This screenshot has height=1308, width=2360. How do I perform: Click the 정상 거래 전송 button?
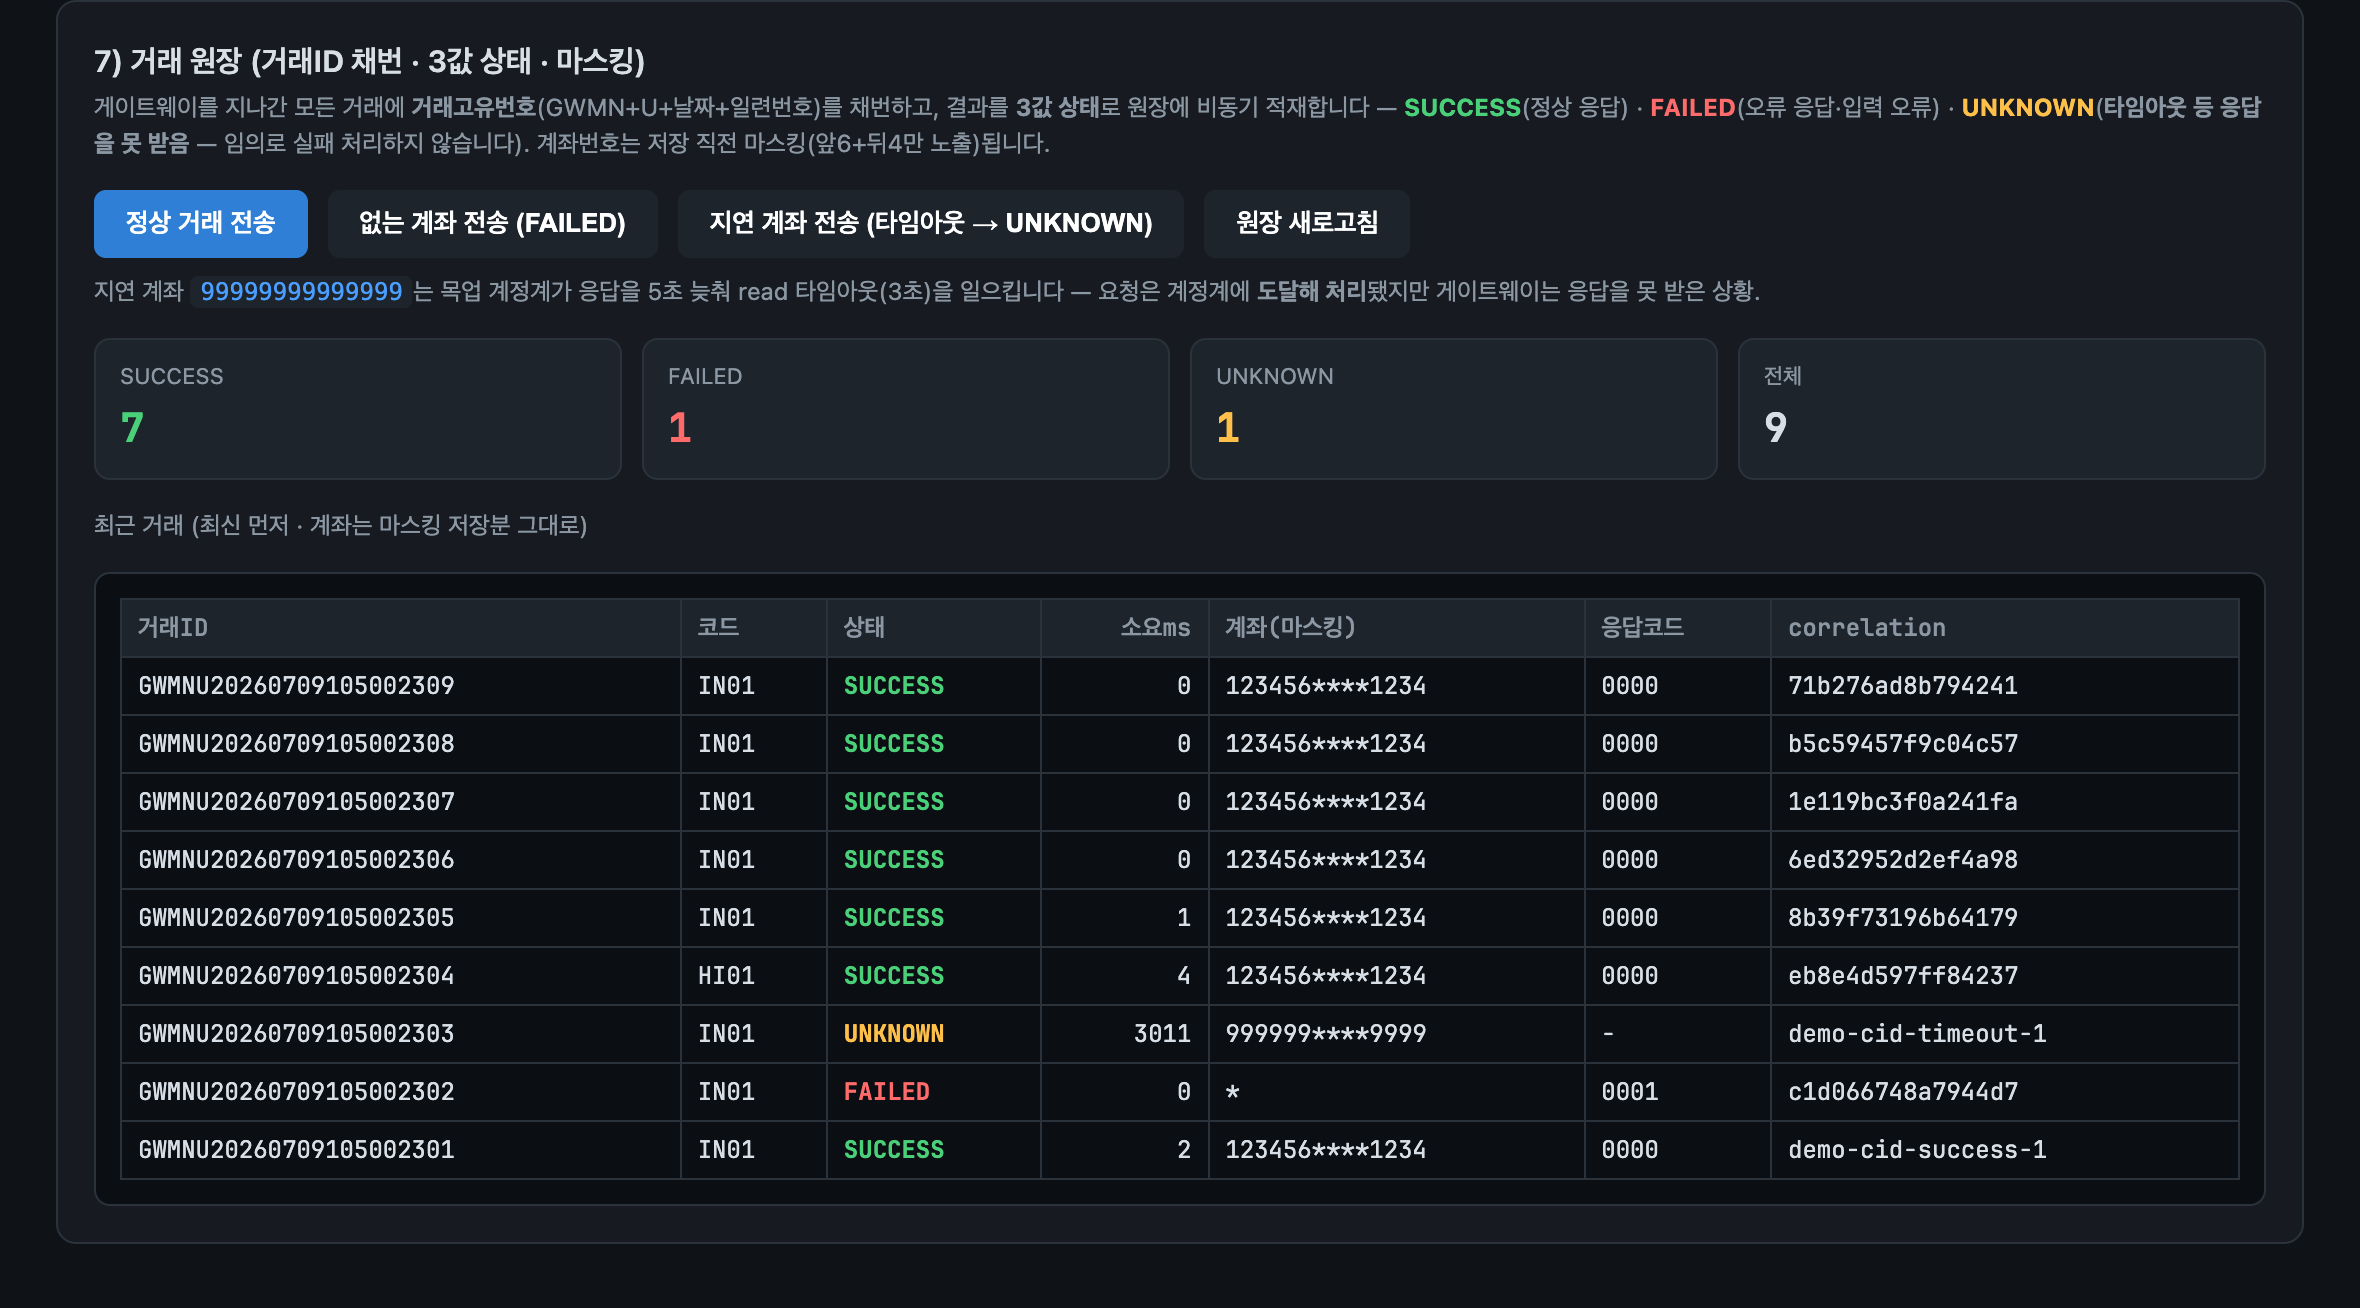[x=201, y=223]
